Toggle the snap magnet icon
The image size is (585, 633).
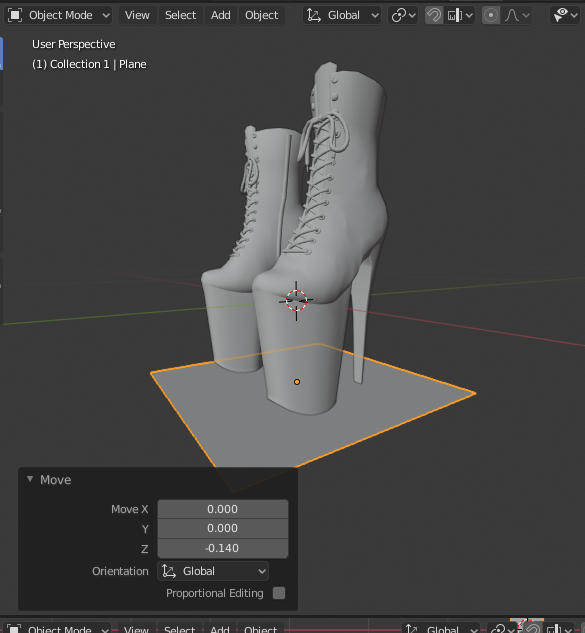pos(434,15)
